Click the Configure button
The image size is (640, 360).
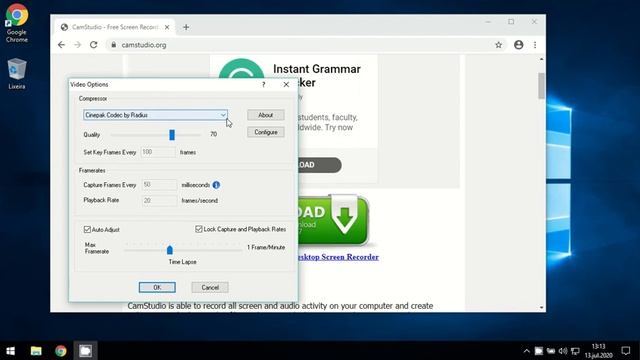[x=265, y=132]
